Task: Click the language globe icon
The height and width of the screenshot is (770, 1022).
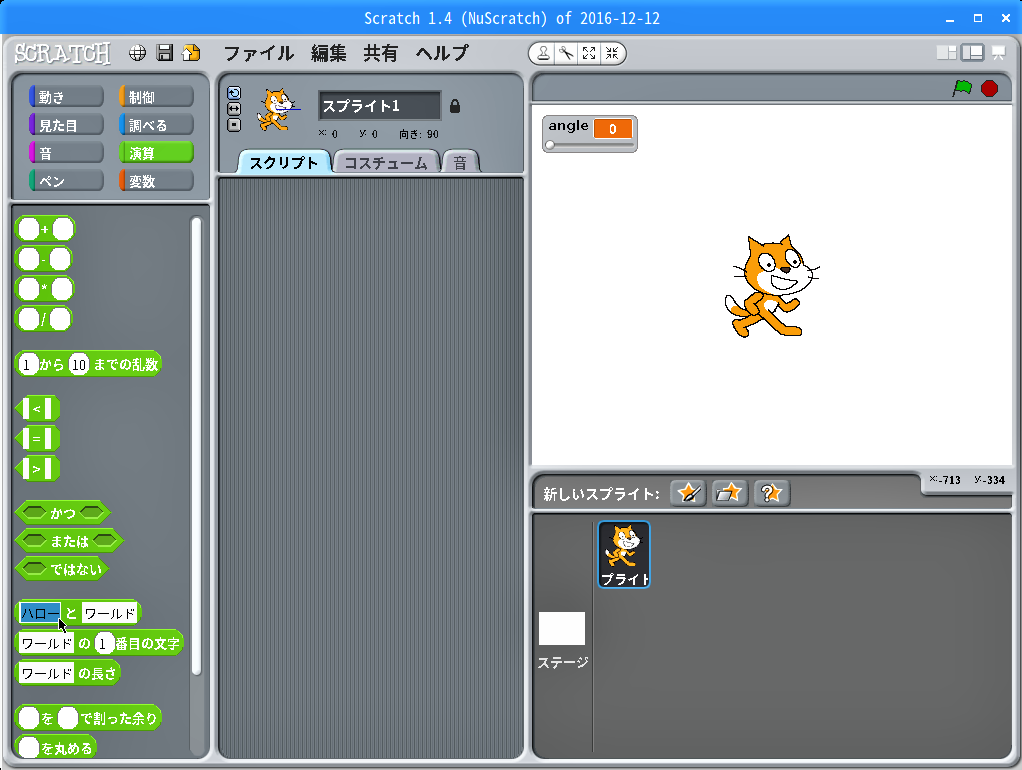Action: point(137,53)
